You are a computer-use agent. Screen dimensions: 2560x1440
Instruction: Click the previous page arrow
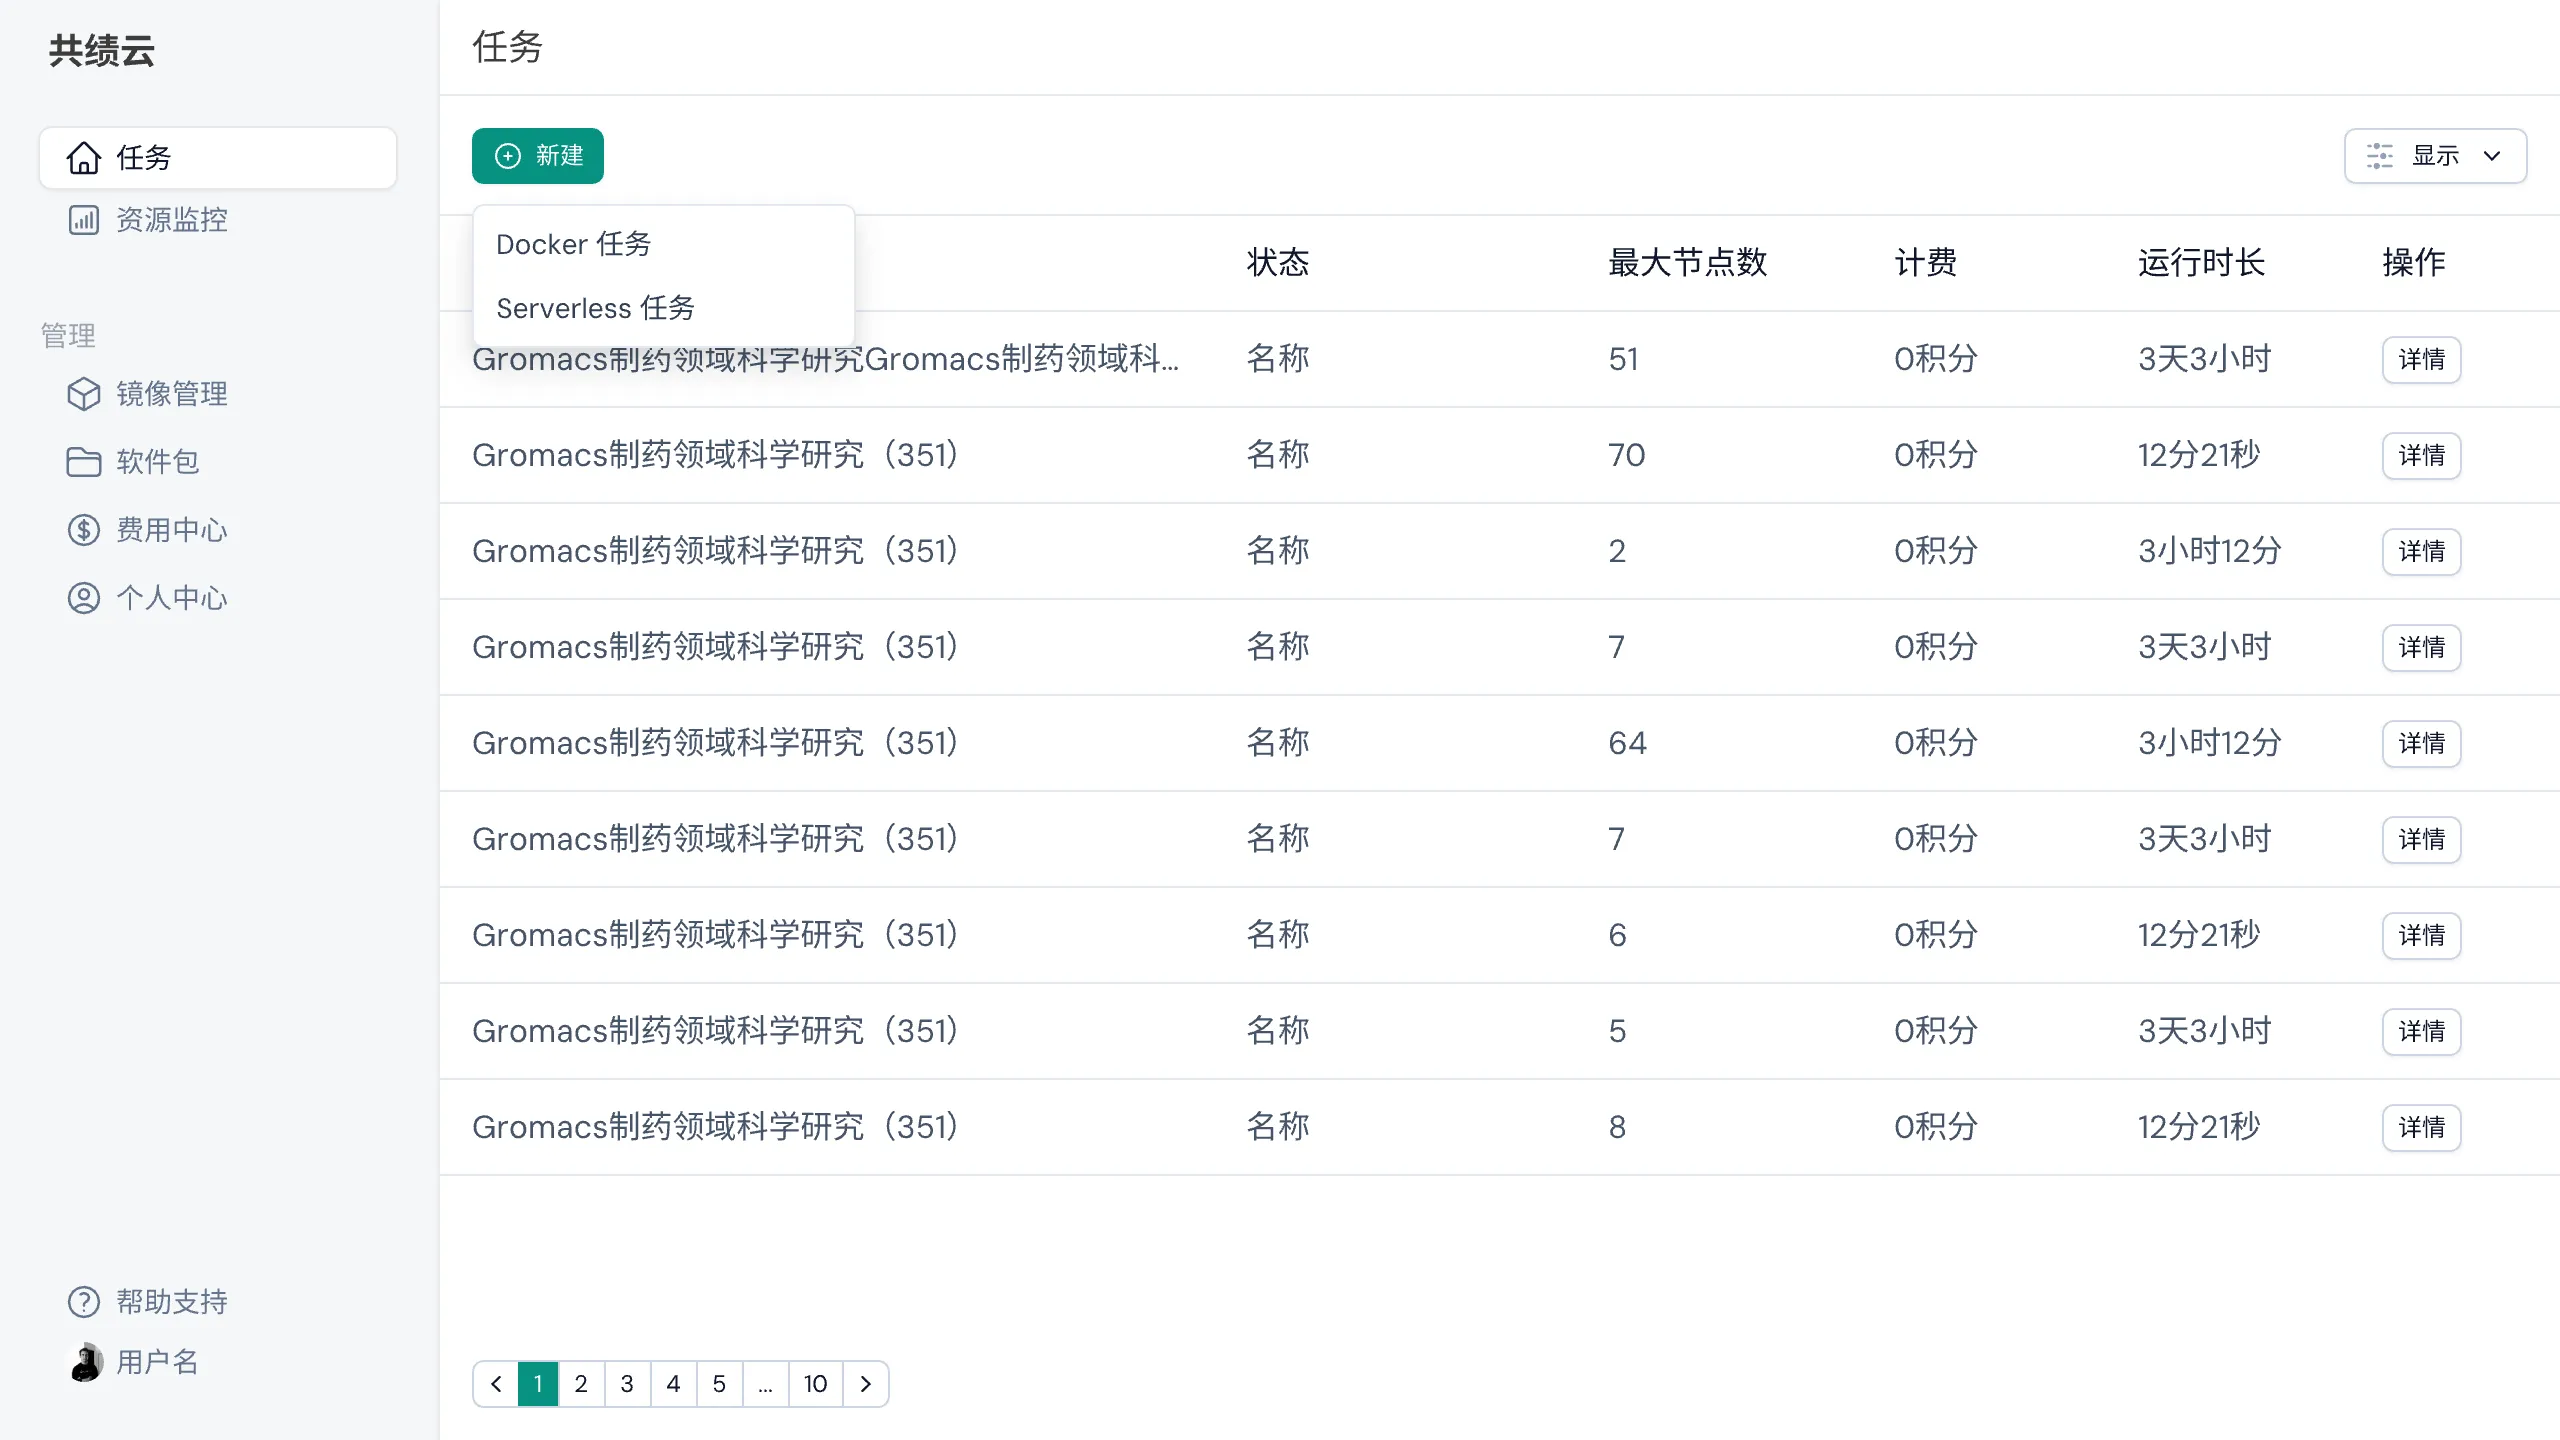tap(495, 1384)
